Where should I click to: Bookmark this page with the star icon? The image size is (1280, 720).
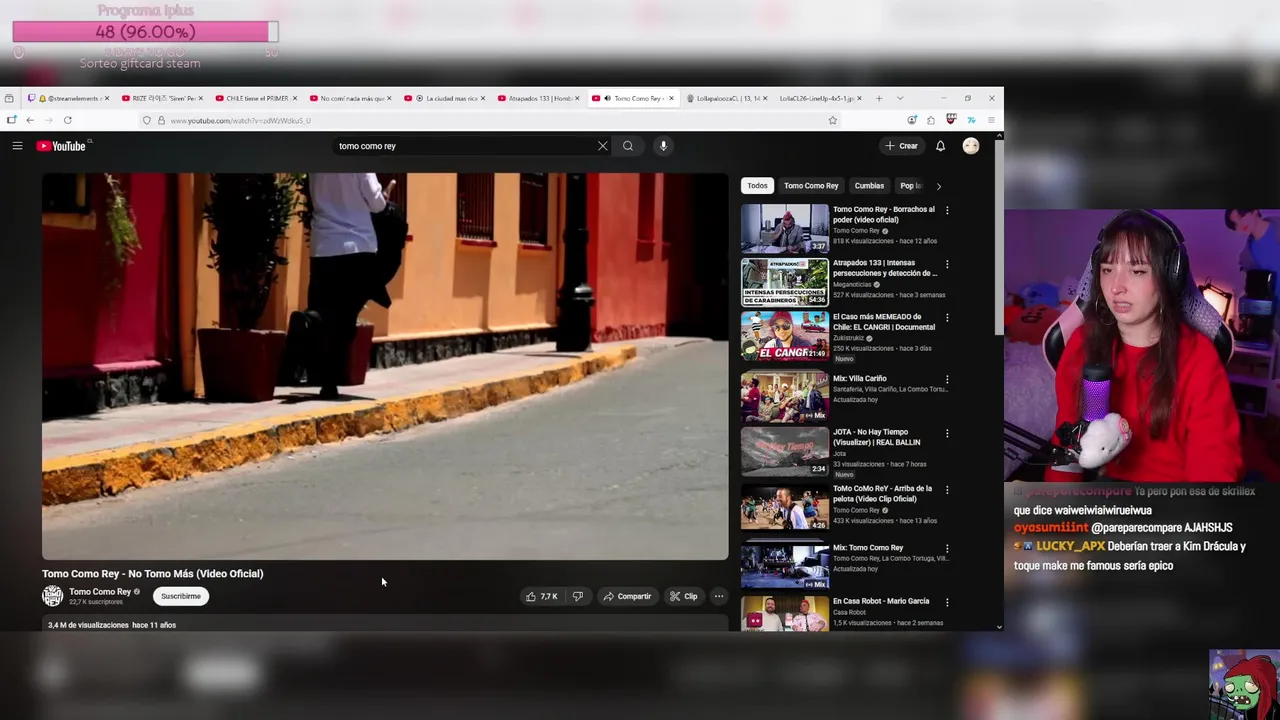tap(832, 120)
